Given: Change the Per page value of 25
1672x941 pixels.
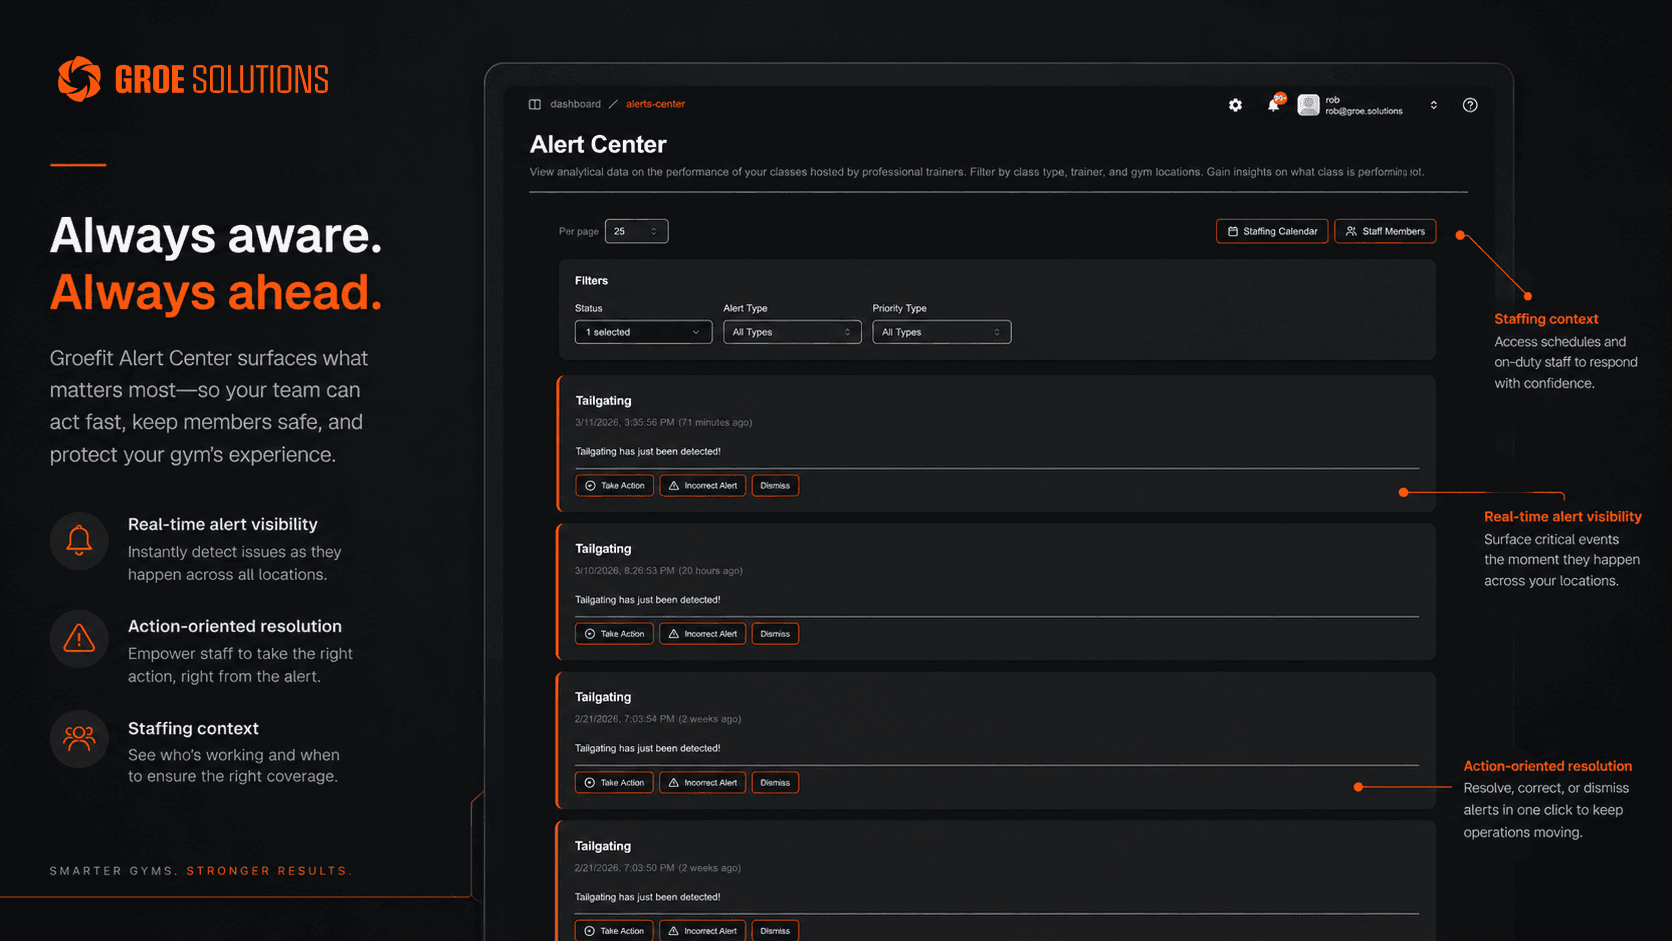Looking at the screenshot, I should coord(636,231).
